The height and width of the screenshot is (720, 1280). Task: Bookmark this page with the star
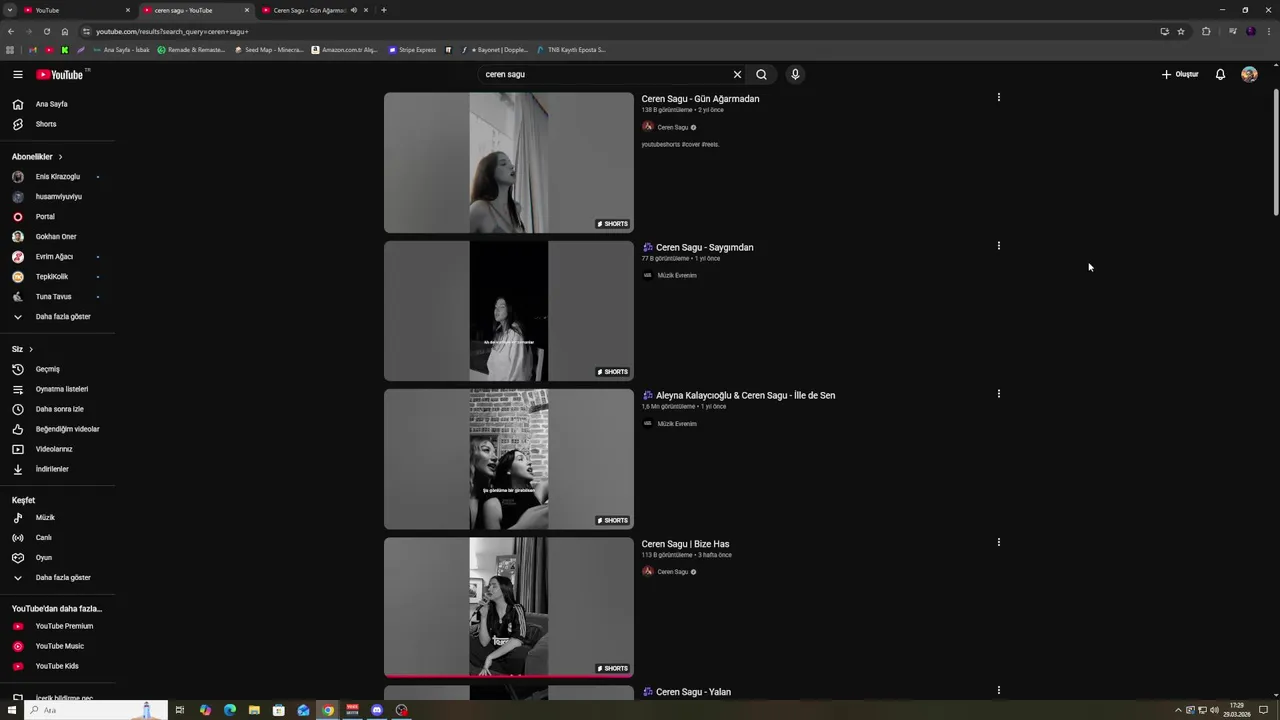(x=1181, y=31)
